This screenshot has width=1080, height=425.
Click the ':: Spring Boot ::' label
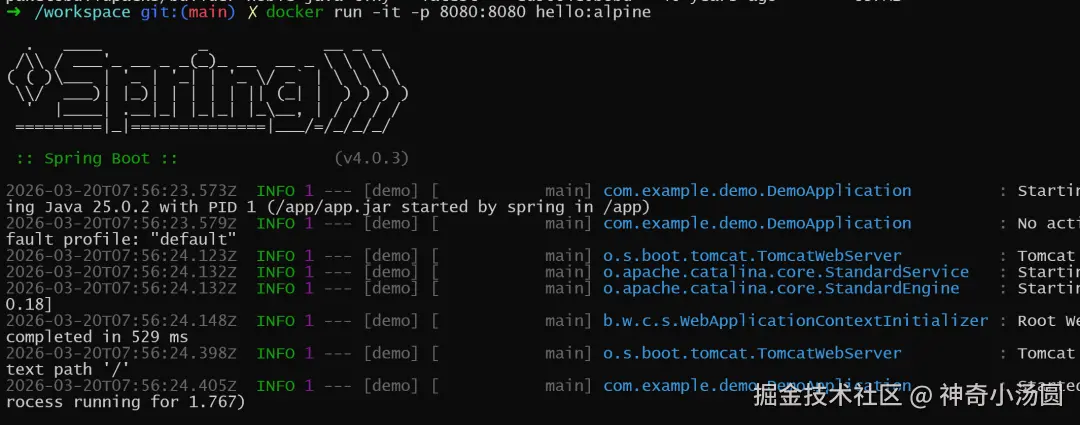[97, 158]
